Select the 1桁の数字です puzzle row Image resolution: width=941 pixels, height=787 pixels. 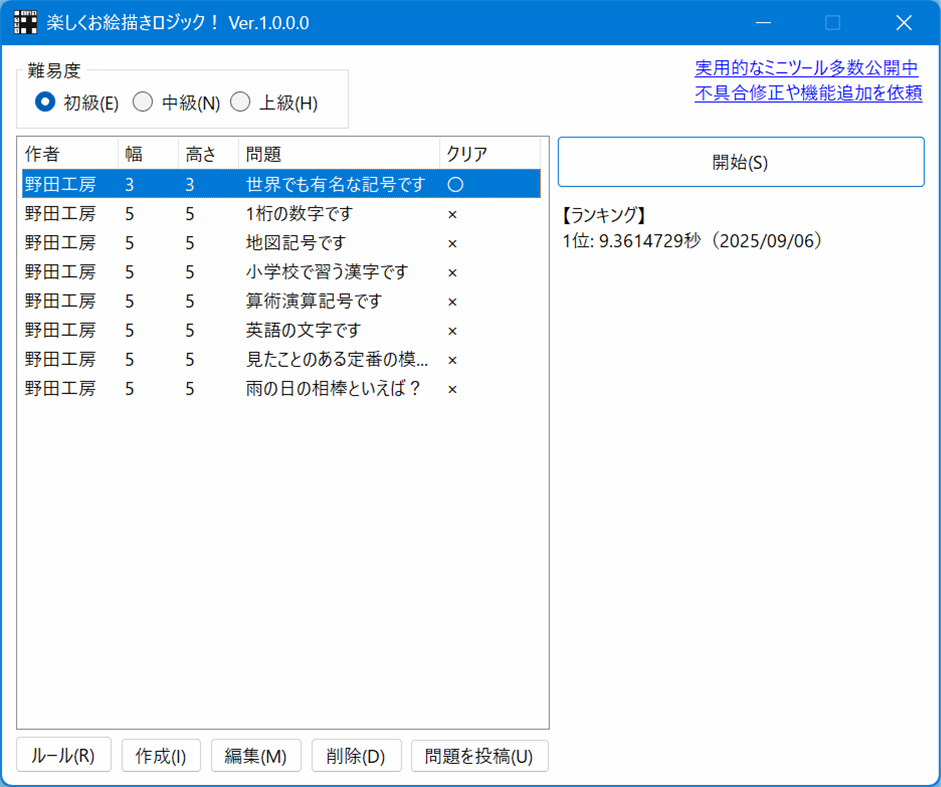tap(281, 213)
